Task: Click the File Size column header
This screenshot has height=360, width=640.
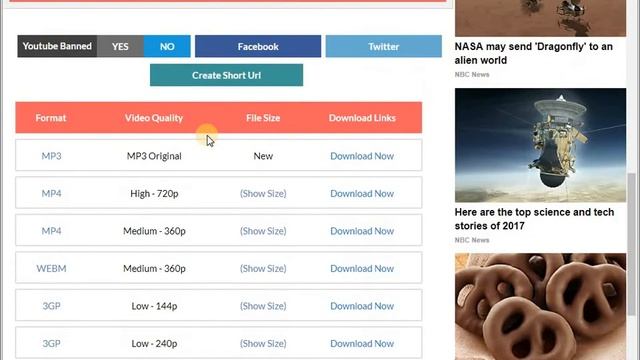Action: click(x=263, y=118)
